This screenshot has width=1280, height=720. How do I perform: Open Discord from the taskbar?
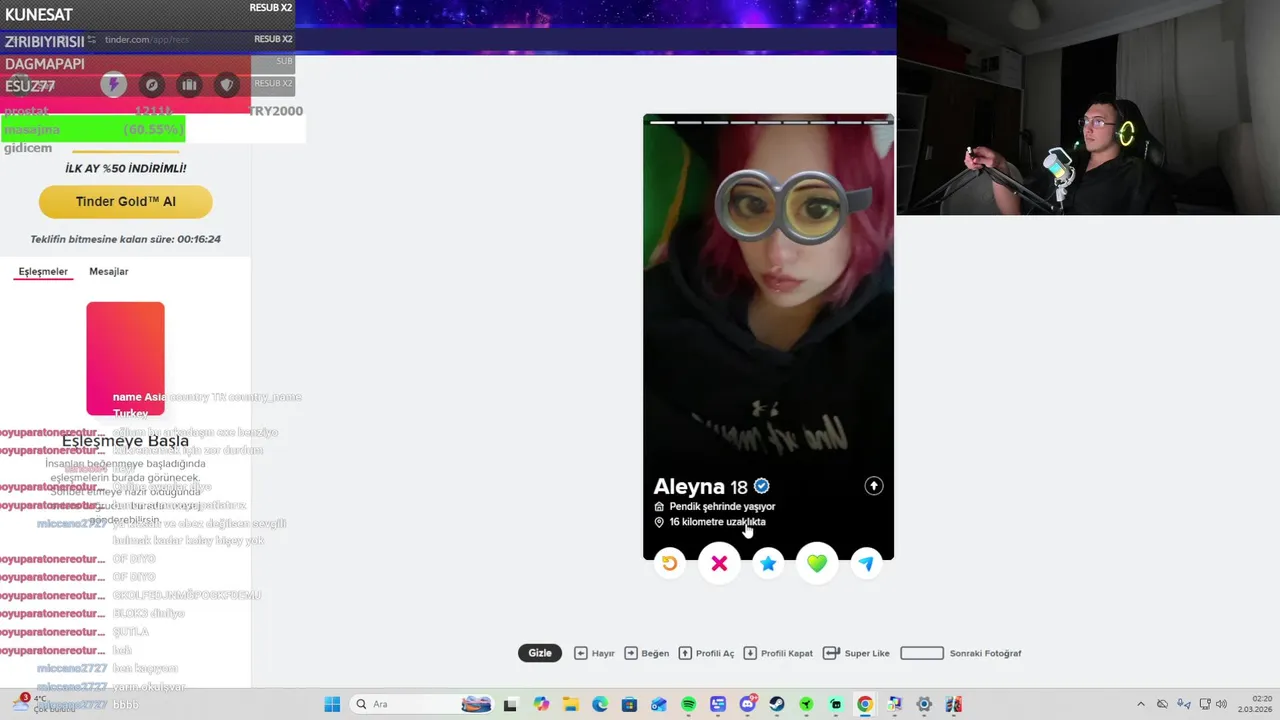[x=747, y=704]
